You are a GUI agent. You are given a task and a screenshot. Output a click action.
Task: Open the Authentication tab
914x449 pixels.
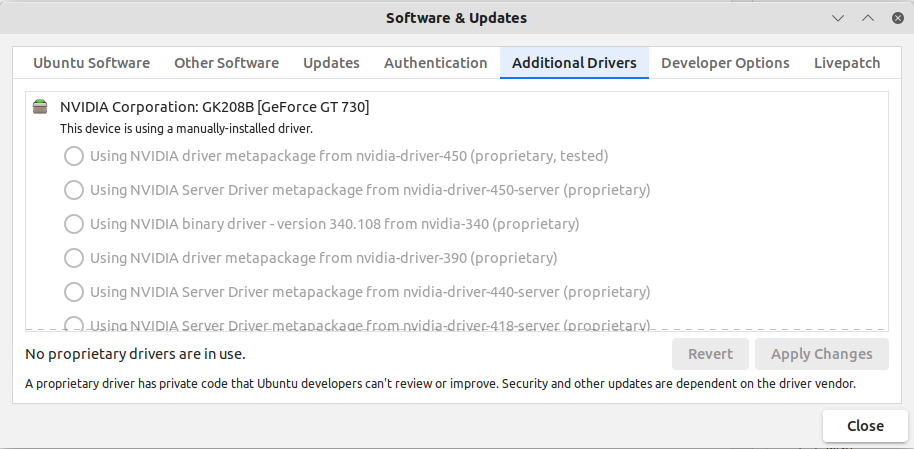click(435, 63)
